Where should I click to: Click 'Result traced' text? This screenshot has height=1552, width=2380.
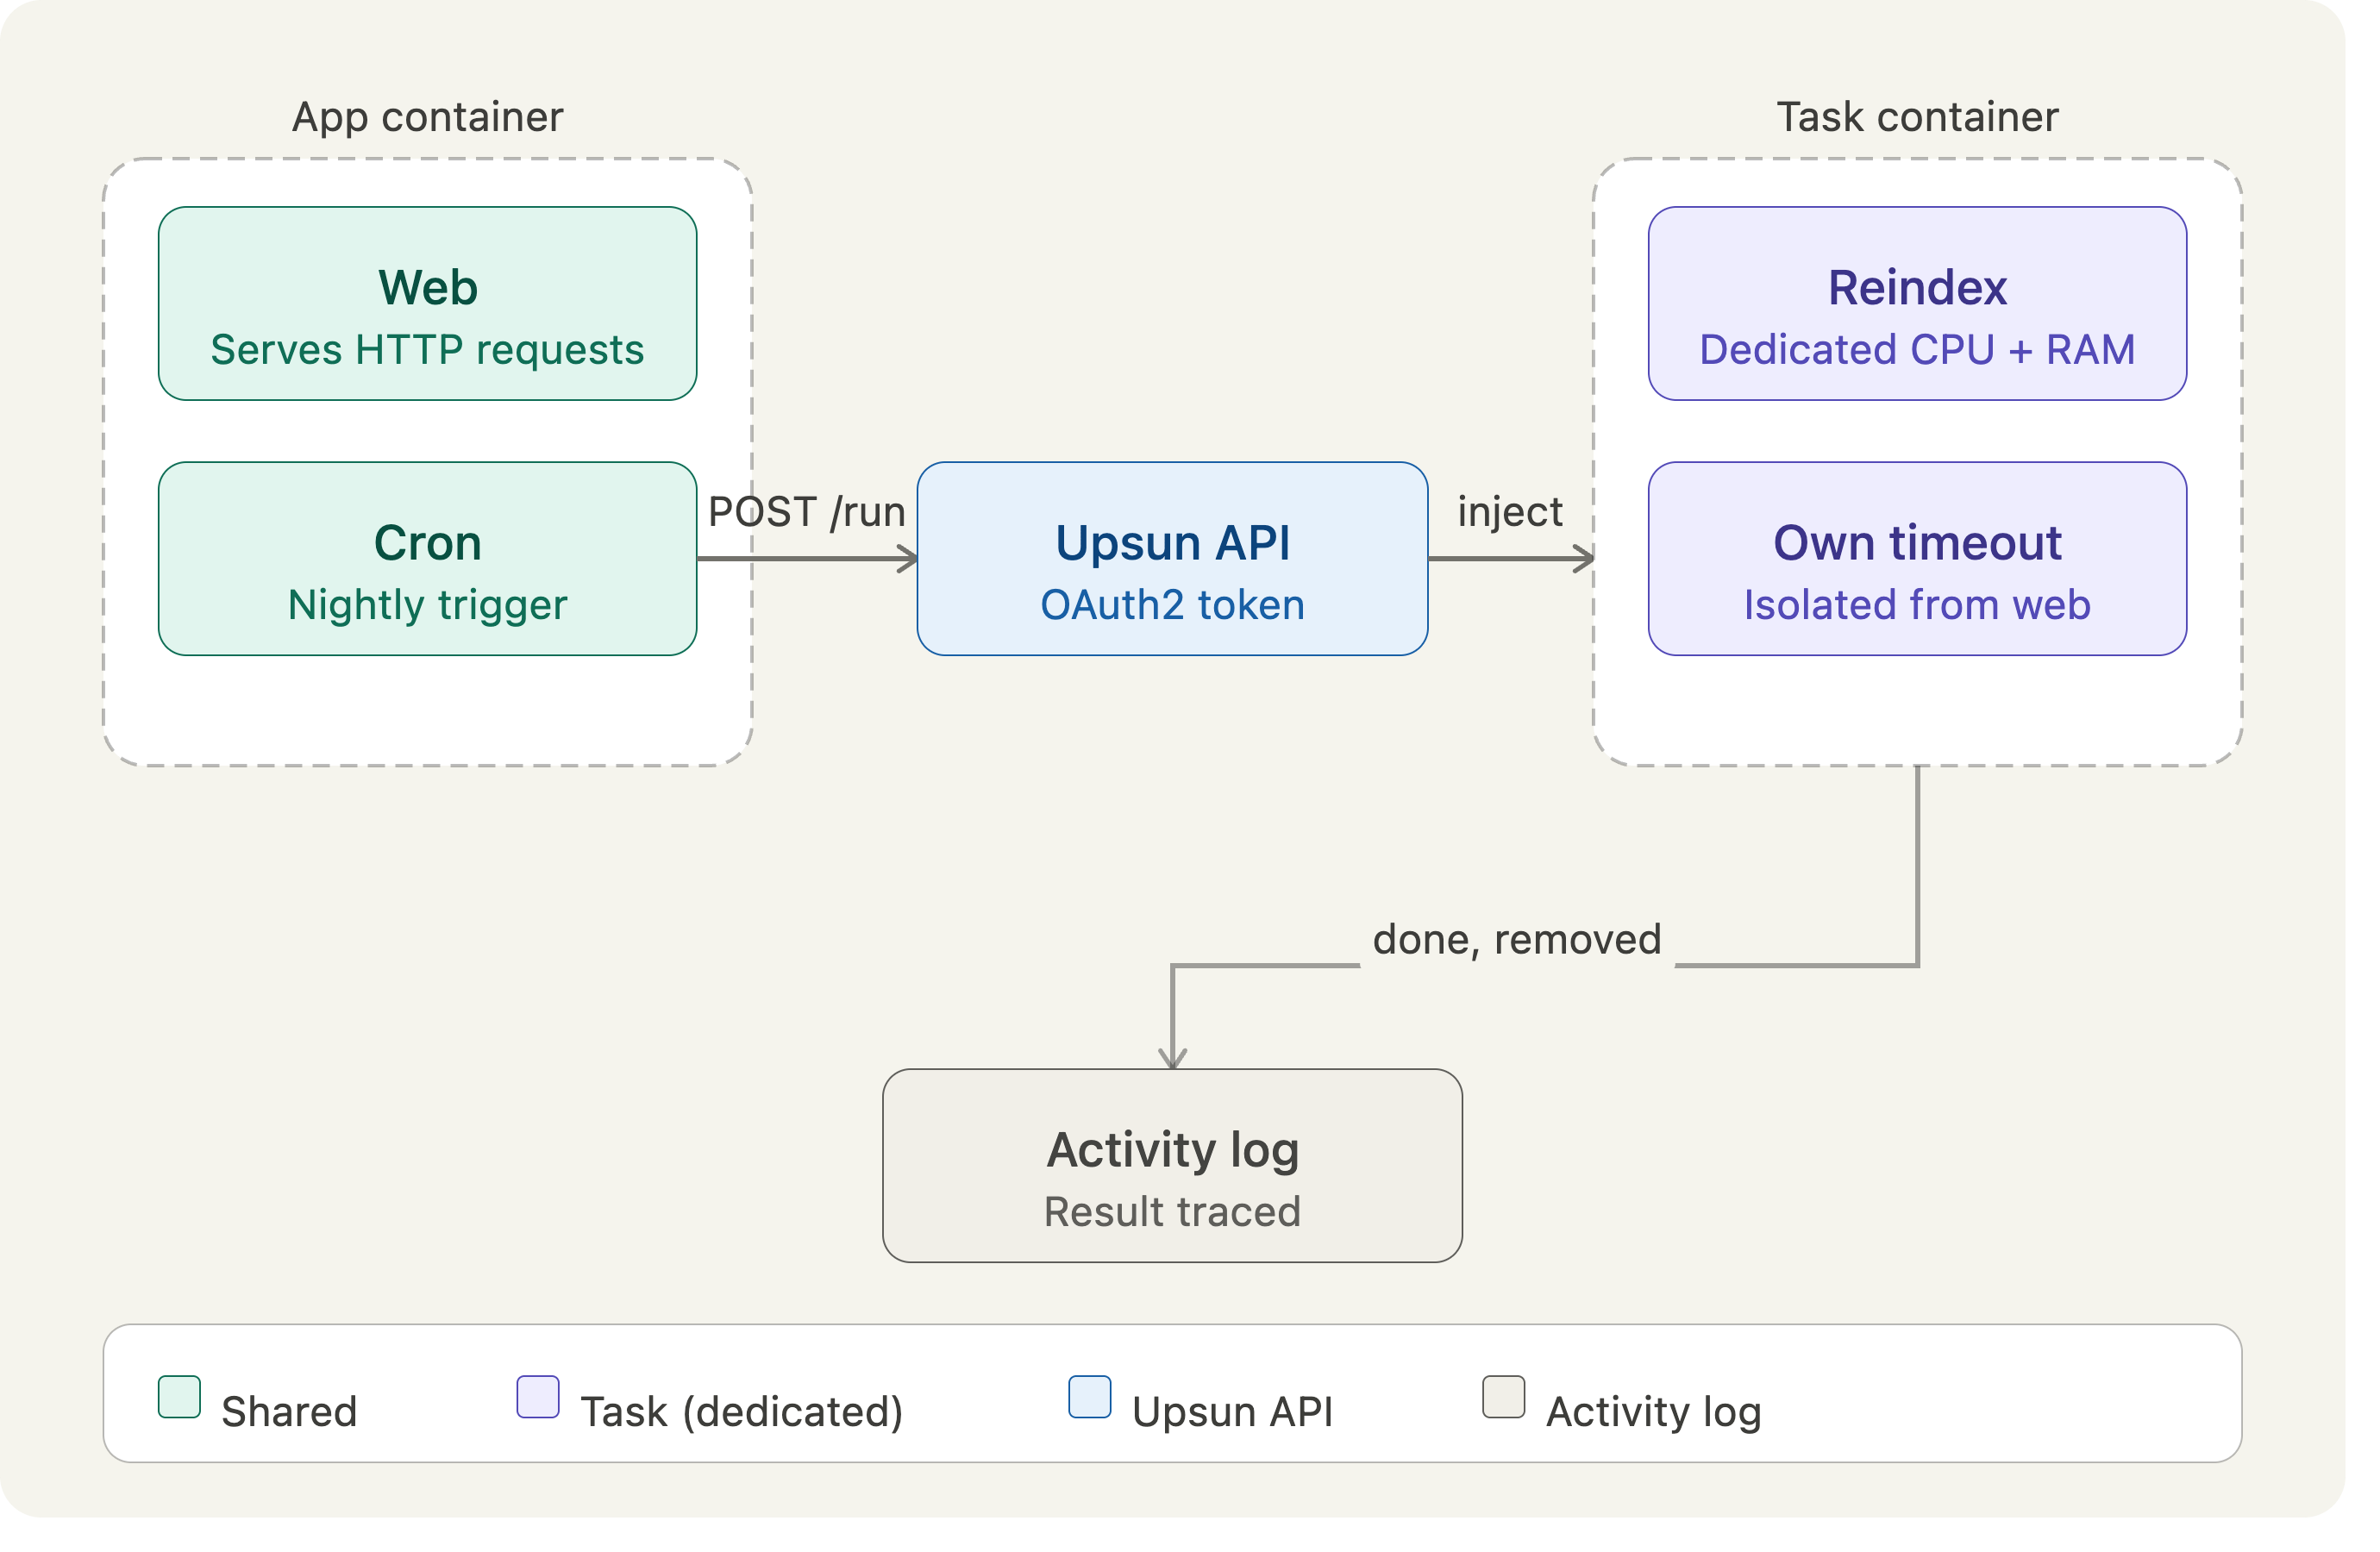tap(1173, 1212)
